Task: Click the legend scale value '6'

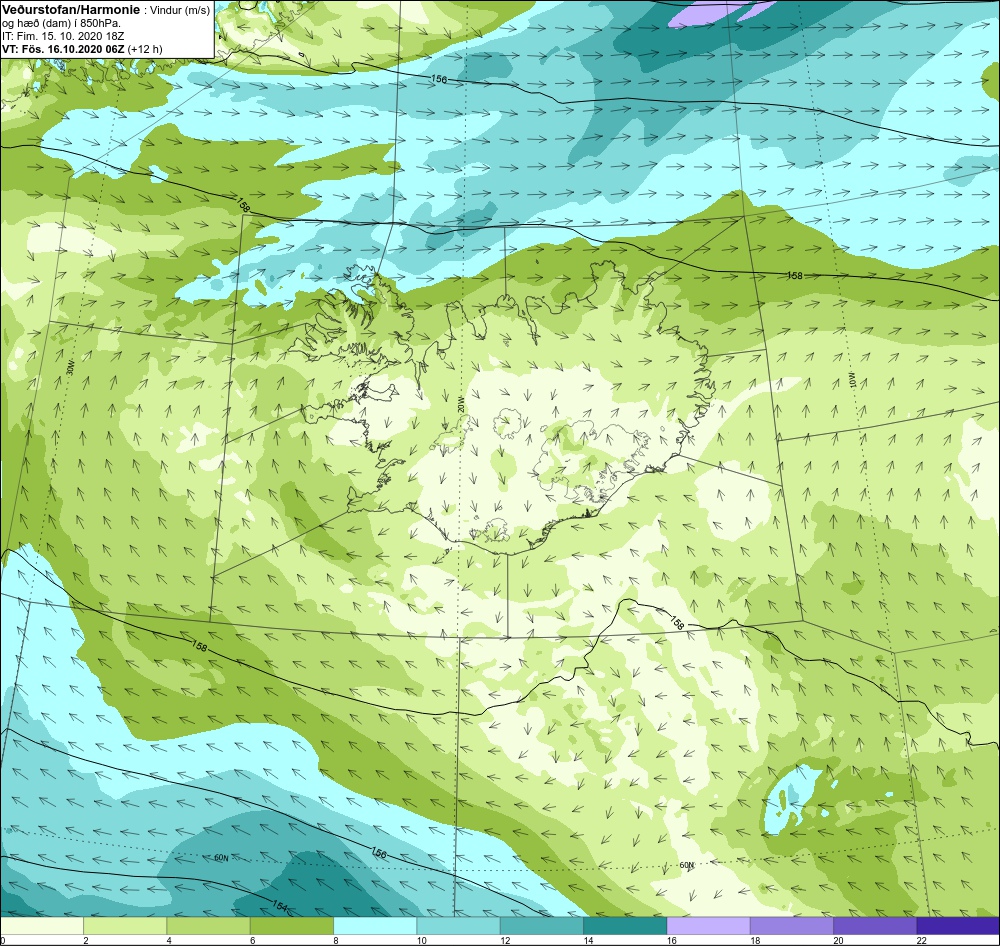Action: coord(253,941)
